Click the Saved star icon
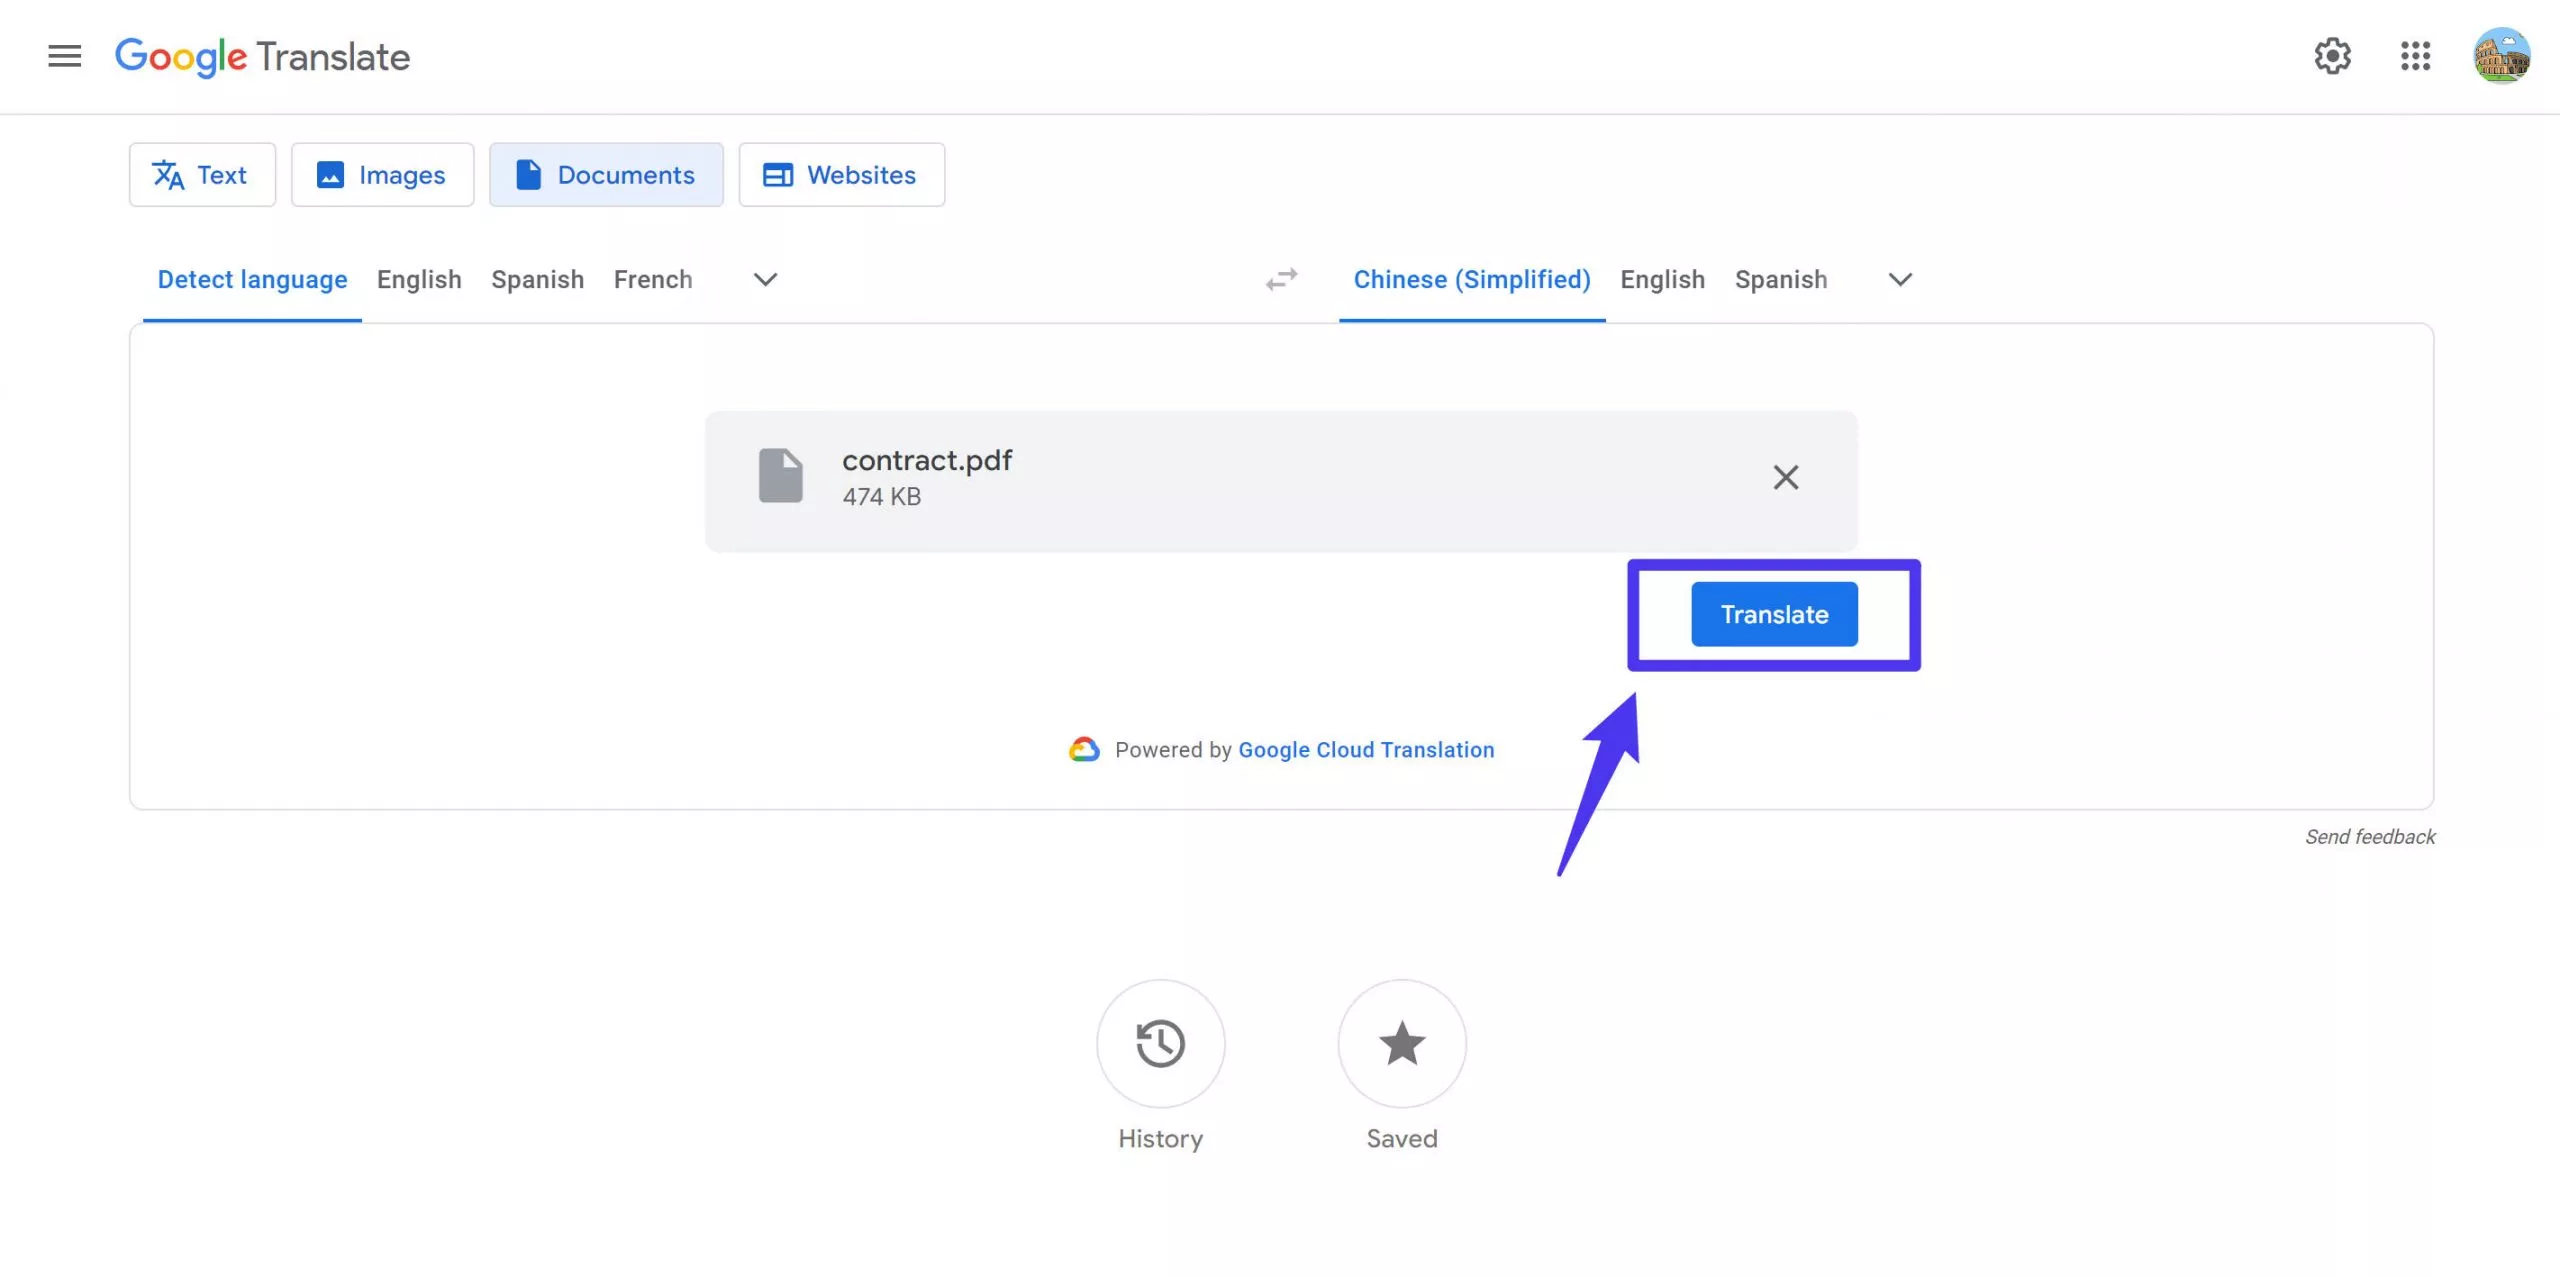 click(x=1401, y=1042)
